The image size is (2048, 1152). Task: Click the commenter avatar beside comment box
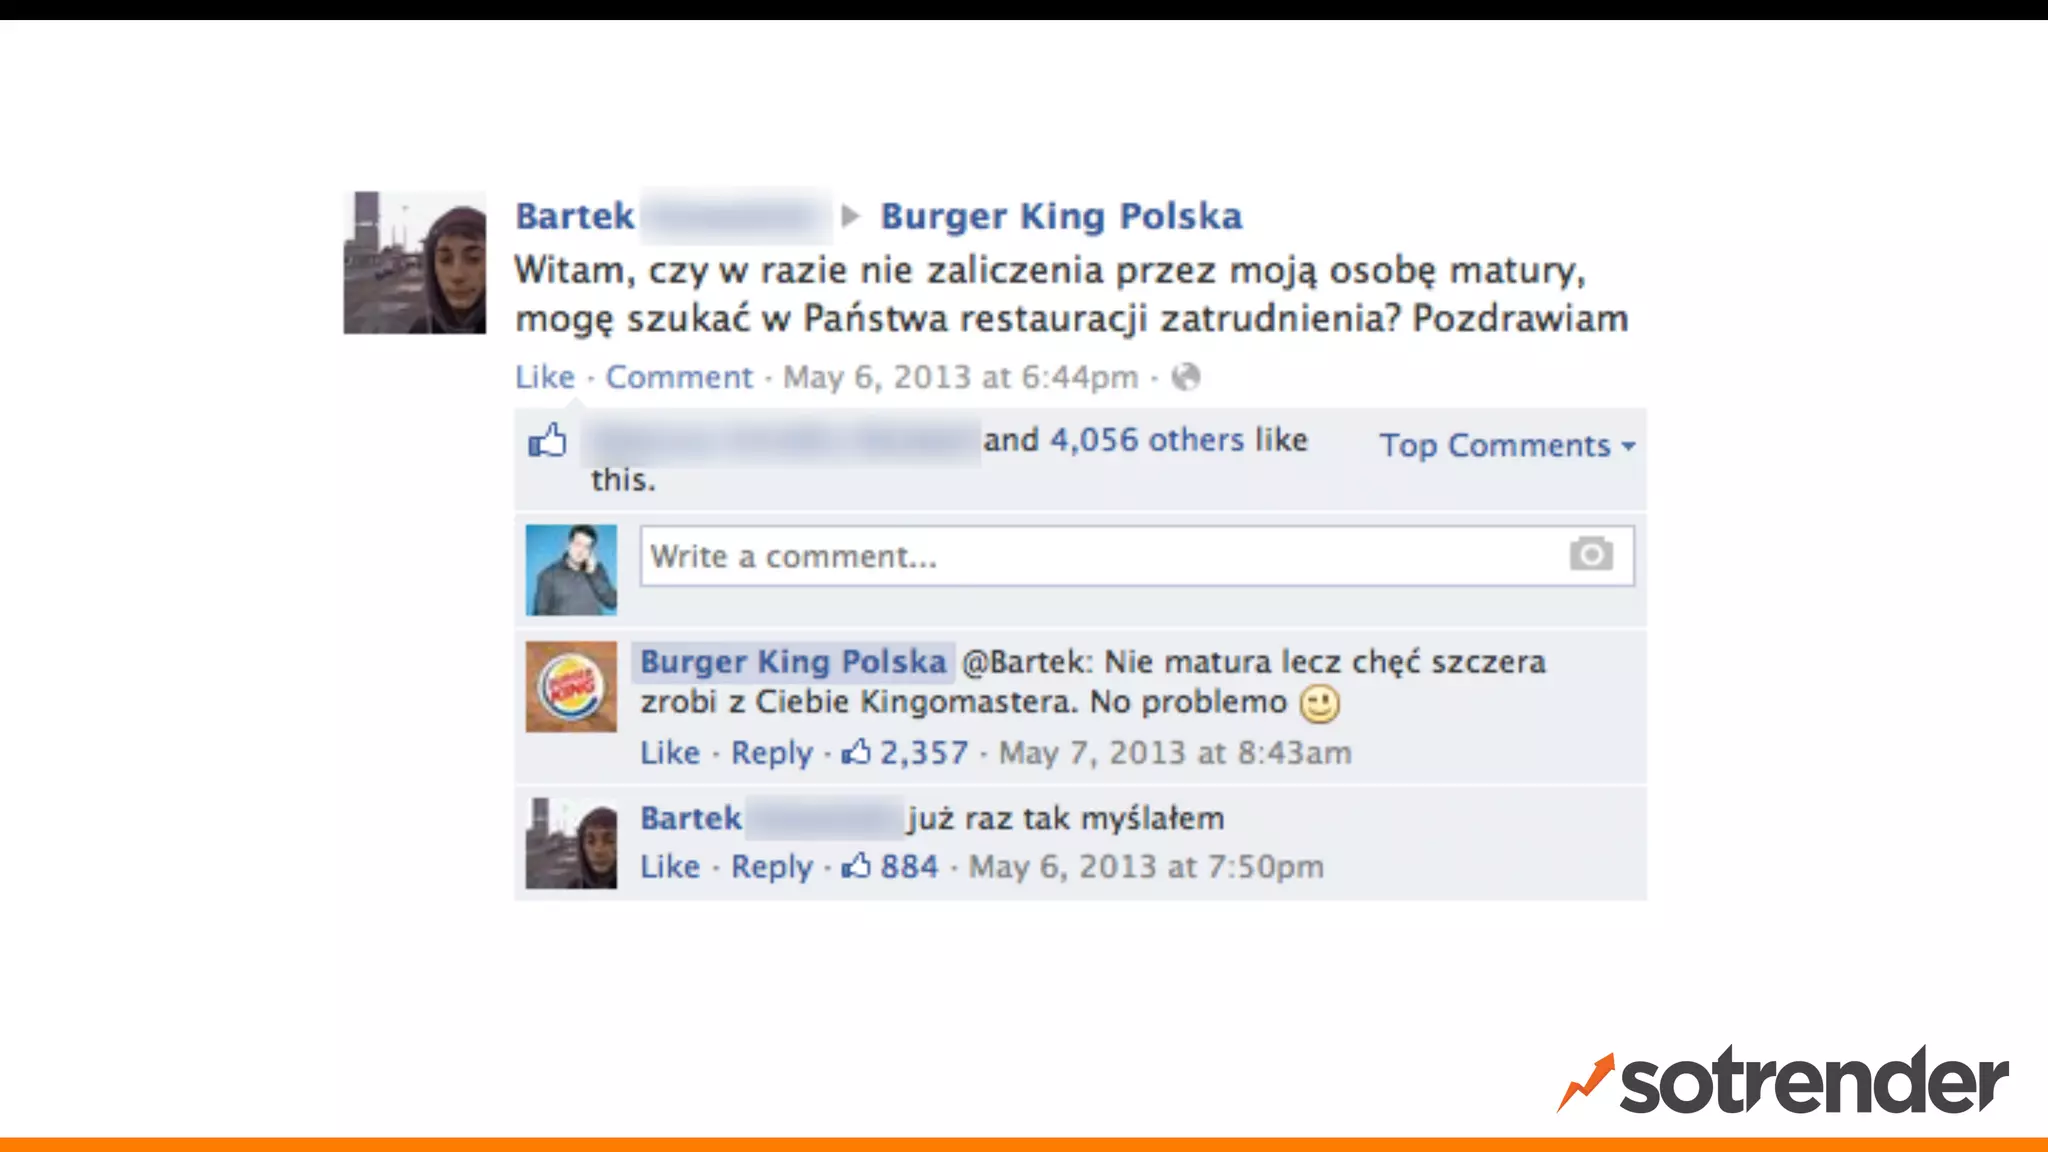point(571,570)
